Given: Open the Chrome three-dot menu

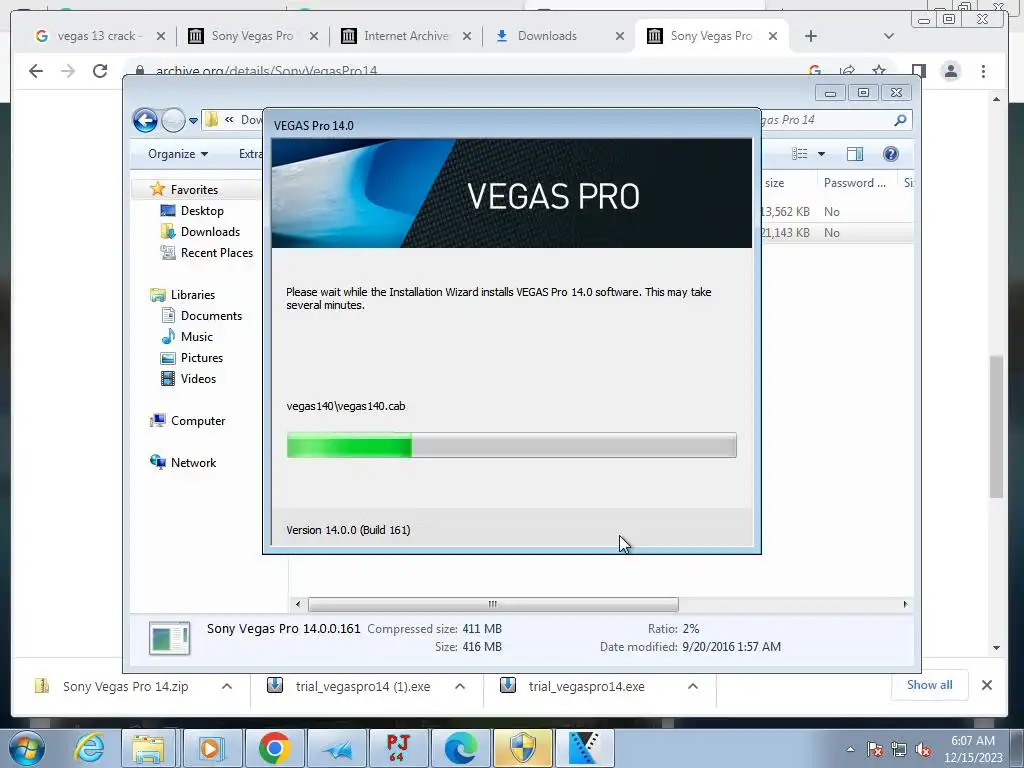Looking at the screenshot, I should tap(983, 71).
